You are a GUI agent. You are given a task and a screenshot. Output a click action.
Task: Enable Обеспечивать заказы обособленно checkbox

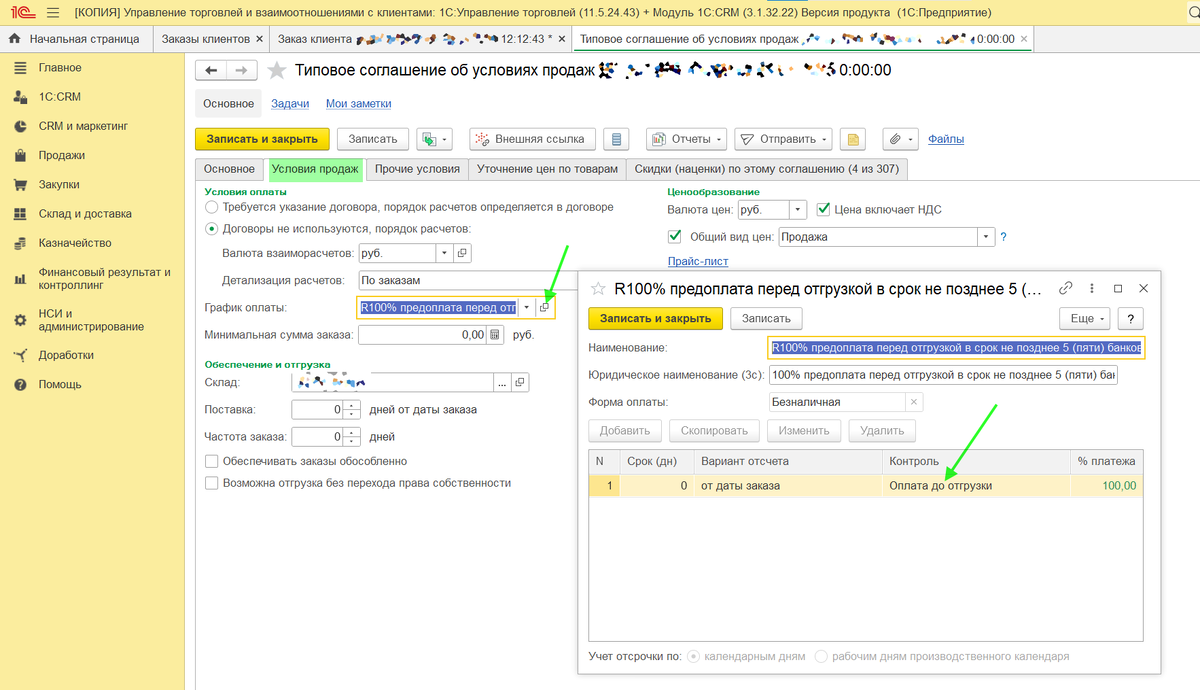point(211,461)
